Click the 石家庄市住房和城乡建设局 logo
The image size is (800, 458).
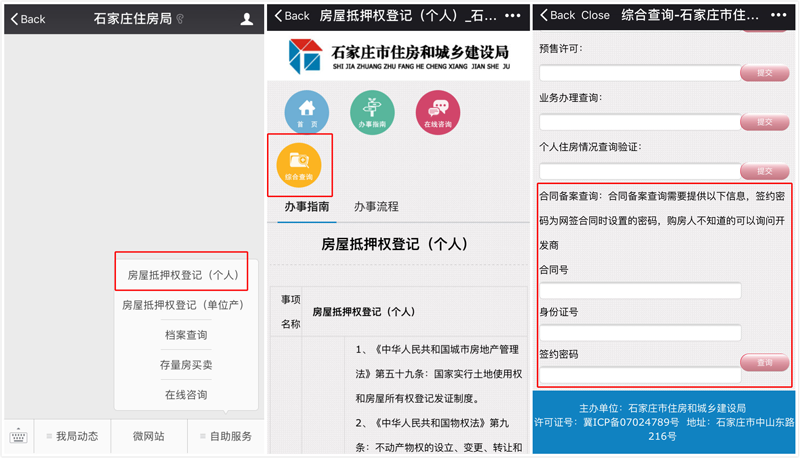coord(399,56)
